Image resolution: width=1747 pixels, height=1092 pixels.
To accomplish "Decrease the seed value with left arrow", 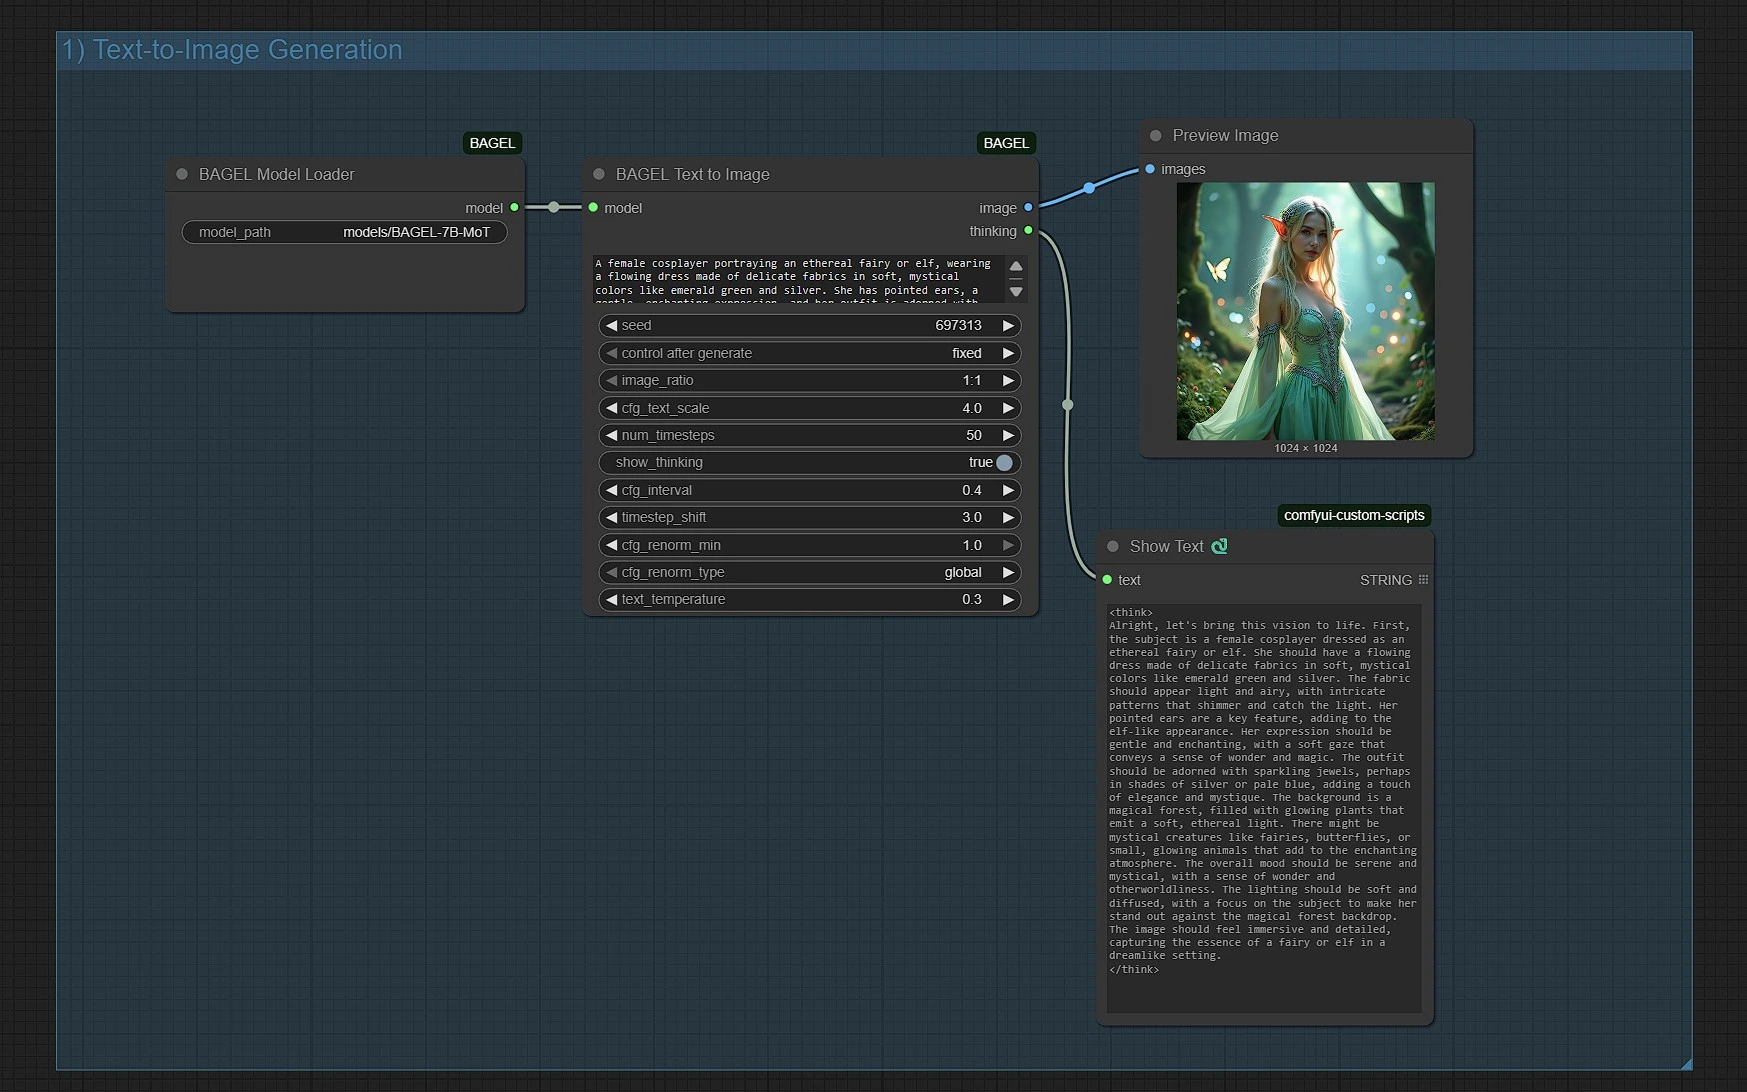I will click(x=611, y=325).
